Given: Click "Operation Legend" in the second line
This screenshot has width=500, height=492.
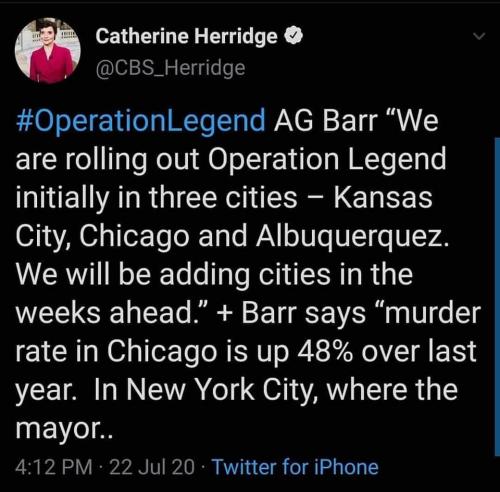Looking at the screenshot, I should tap(327, 160).
